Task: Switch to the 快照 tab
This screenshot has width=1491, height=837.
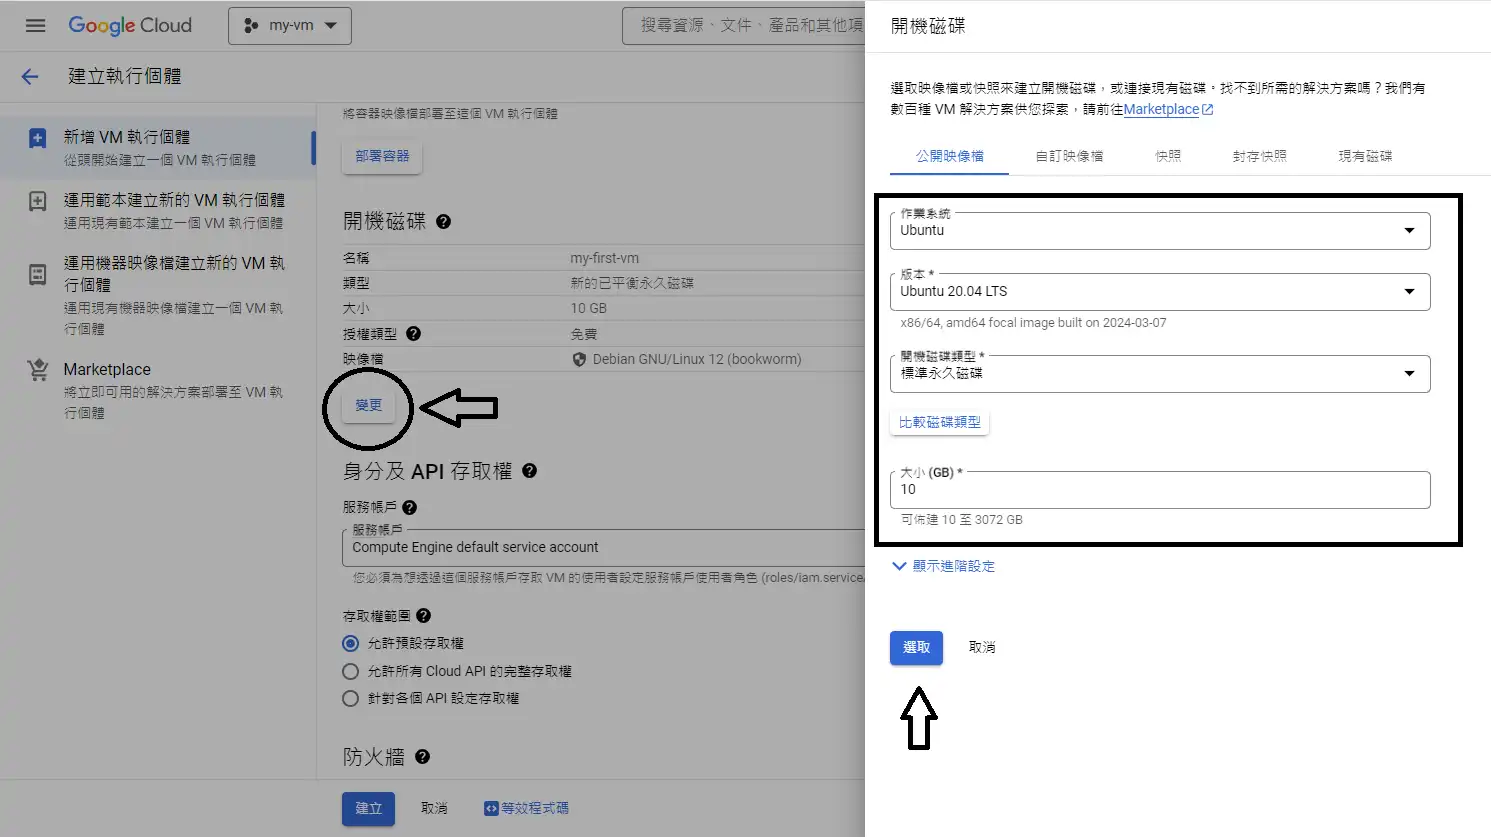Action: 1167,156
